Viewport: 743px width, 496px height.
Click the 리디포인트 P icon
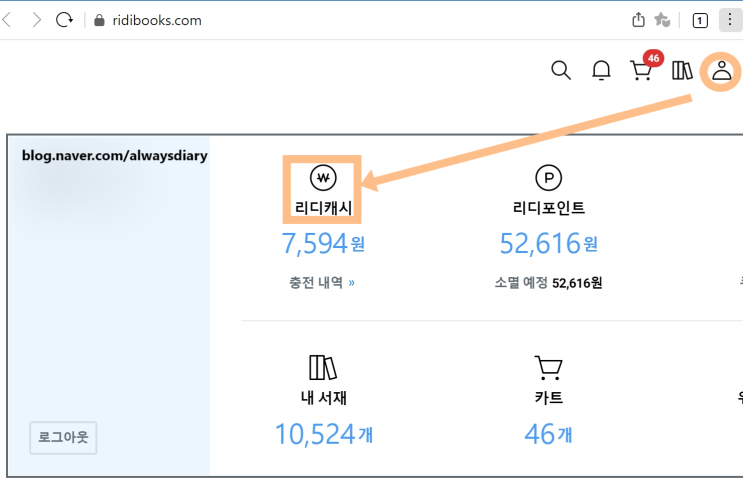[548, 178]
